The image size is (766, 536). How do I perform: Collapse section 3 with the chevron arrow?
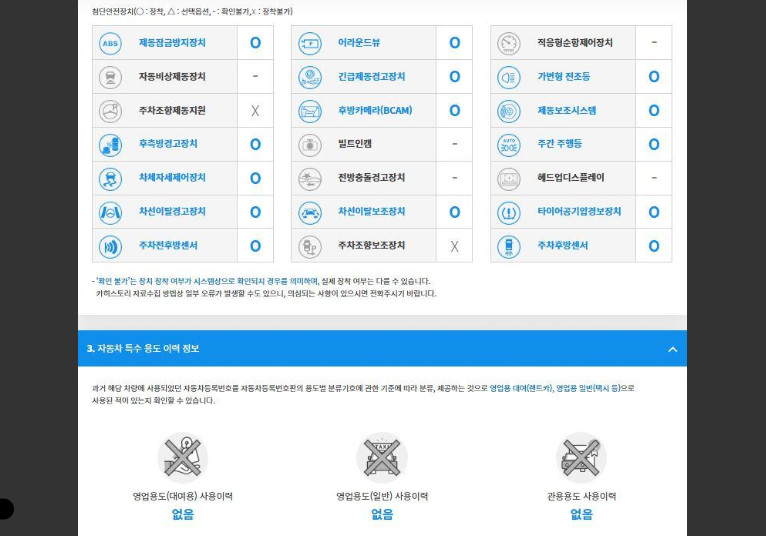(673, 349)
